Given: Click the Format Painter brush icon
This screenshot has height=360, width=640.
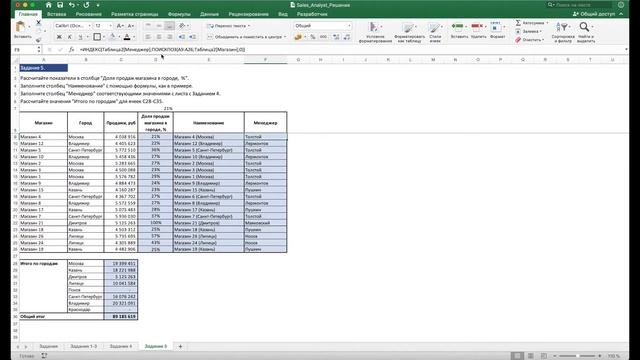Looking at the screenshot, I should [x=38, y=40].
